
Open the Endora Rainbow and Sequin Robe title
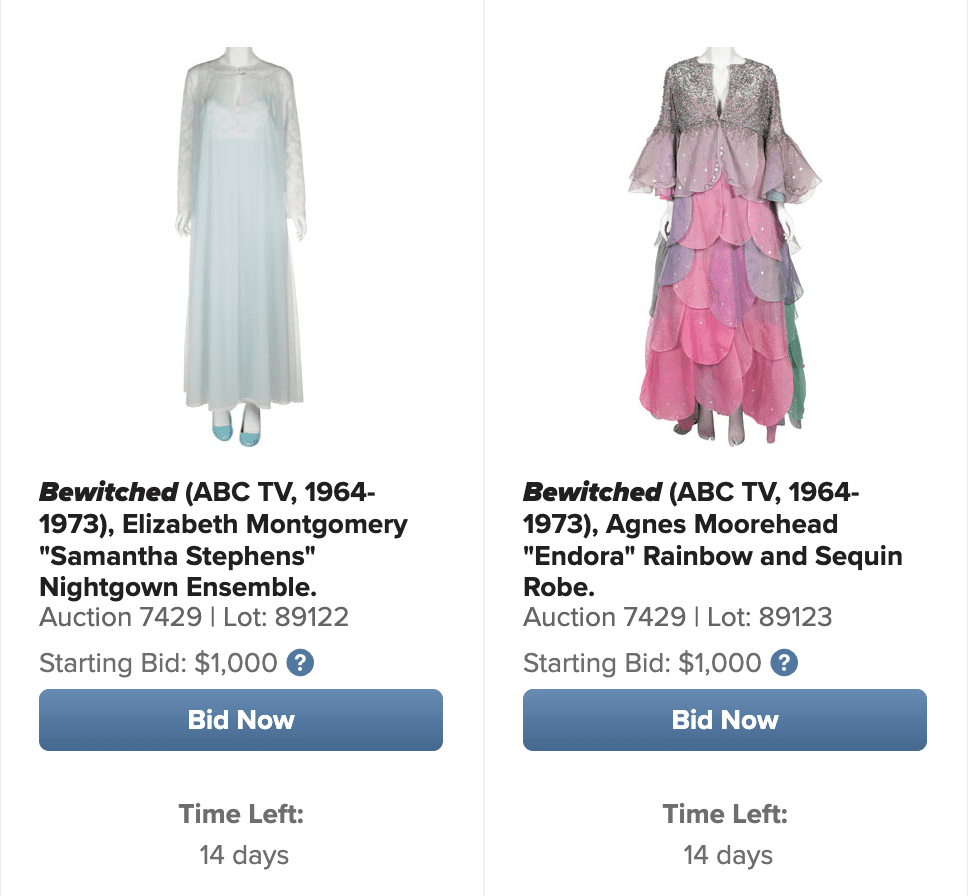[712, 540]
